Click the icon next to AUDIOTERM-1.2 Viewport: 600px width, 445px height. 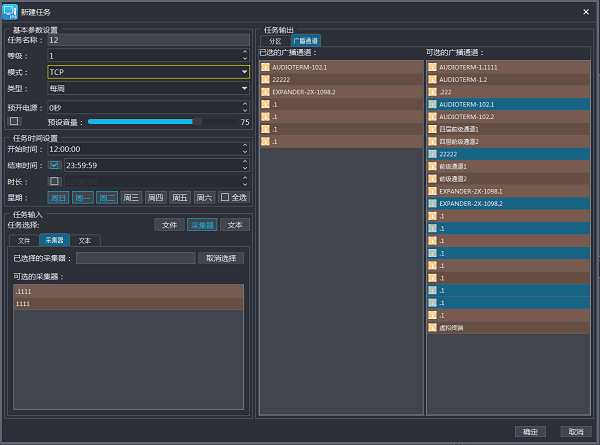(432, 79)
